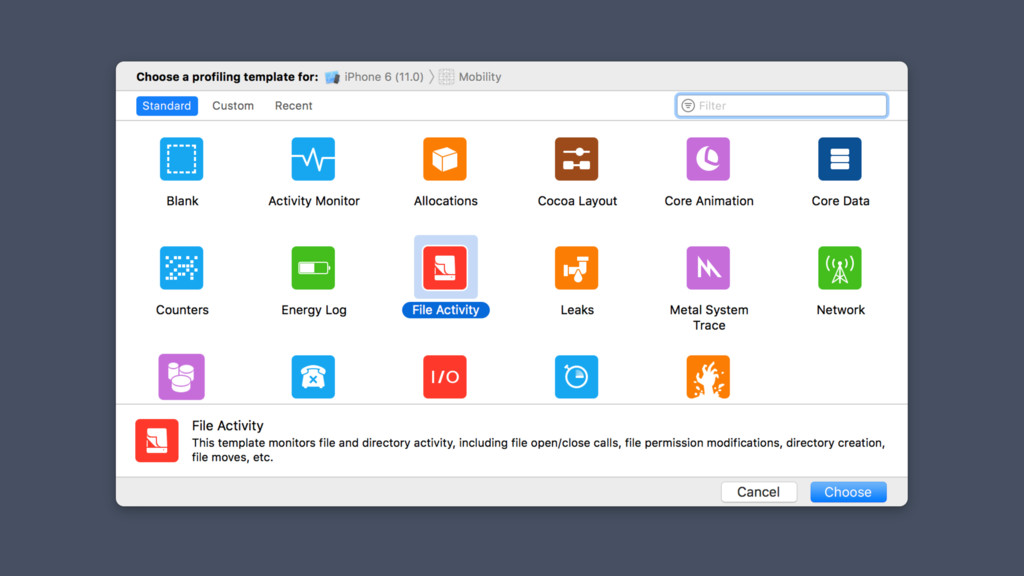Image resolution: width=1024 pixels, height=576 pixels.
Task: Click the blue telephone template icon
Action: [x=313, y=377]
